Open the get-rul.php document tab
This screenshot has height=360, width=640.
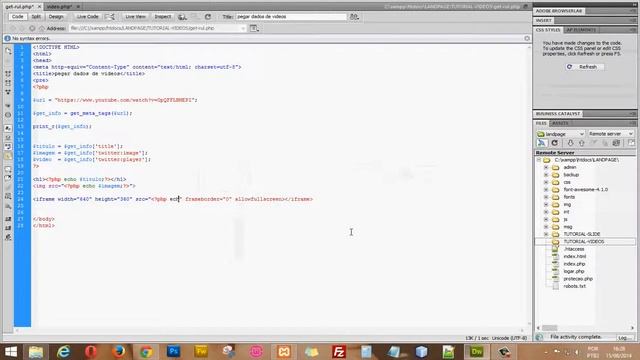(19, 7)
